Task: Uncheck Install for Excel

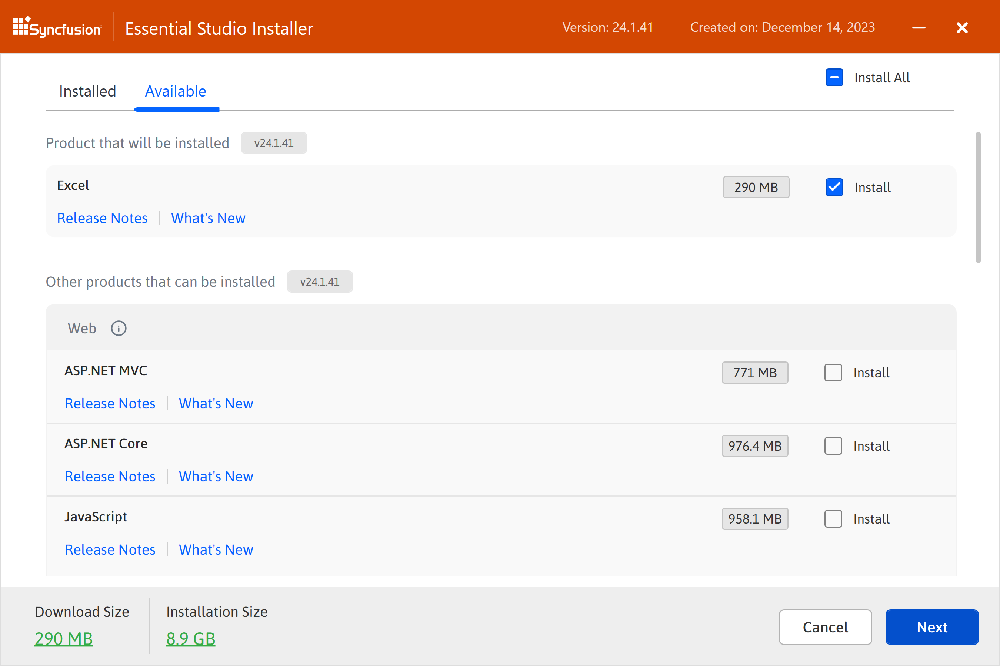Action: [834, 187]
